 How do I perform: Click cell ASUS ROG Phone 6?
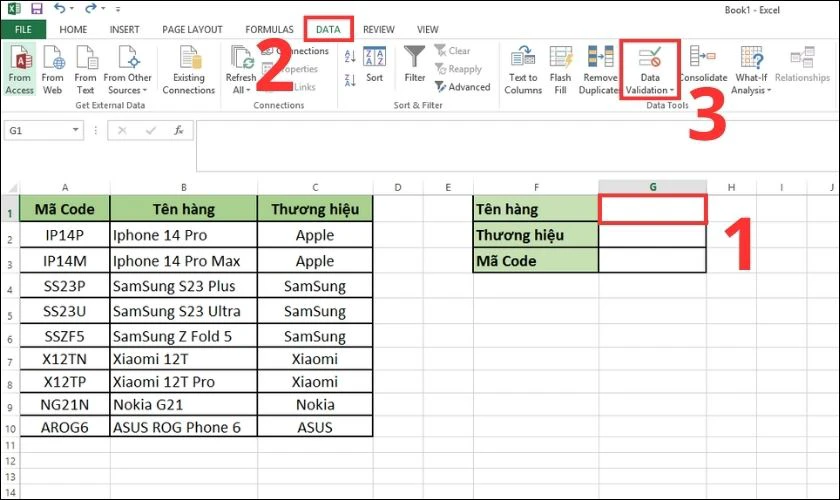[x=184, y=427]
